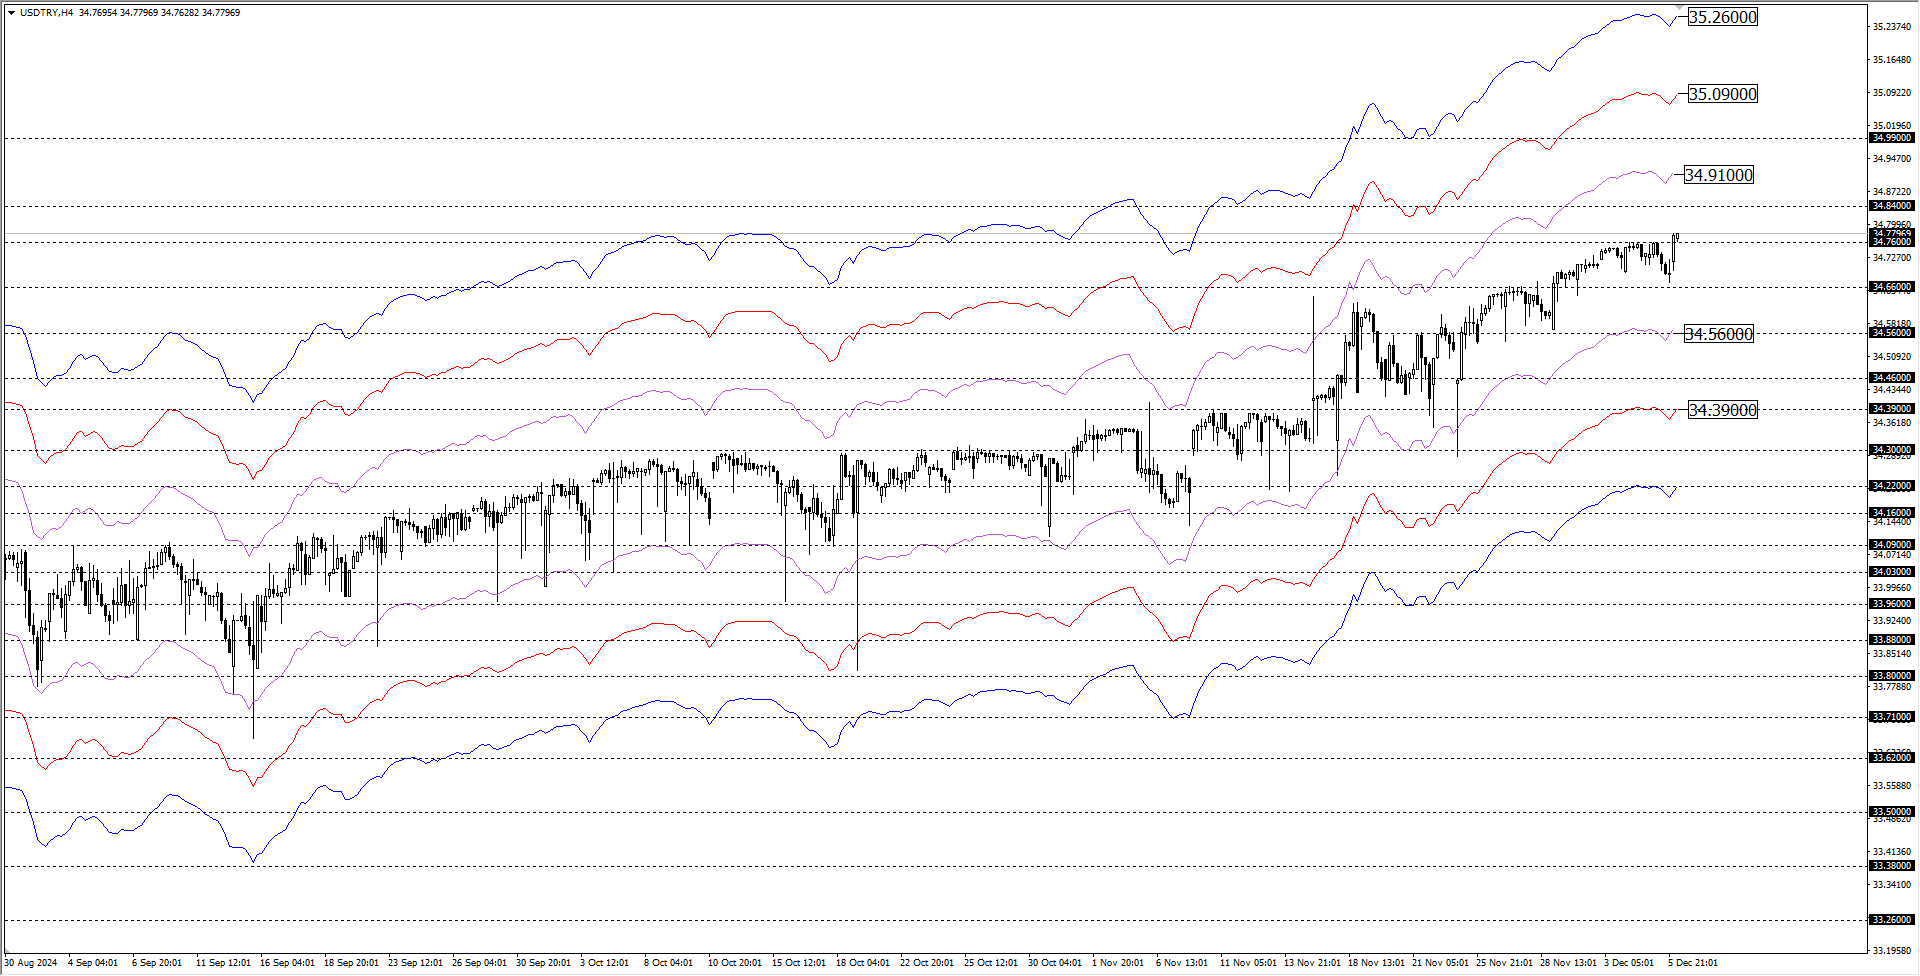Click the 33.96000 black price tag on axis
This screenshot has height=976, width=1920.
coord(1892,604)
